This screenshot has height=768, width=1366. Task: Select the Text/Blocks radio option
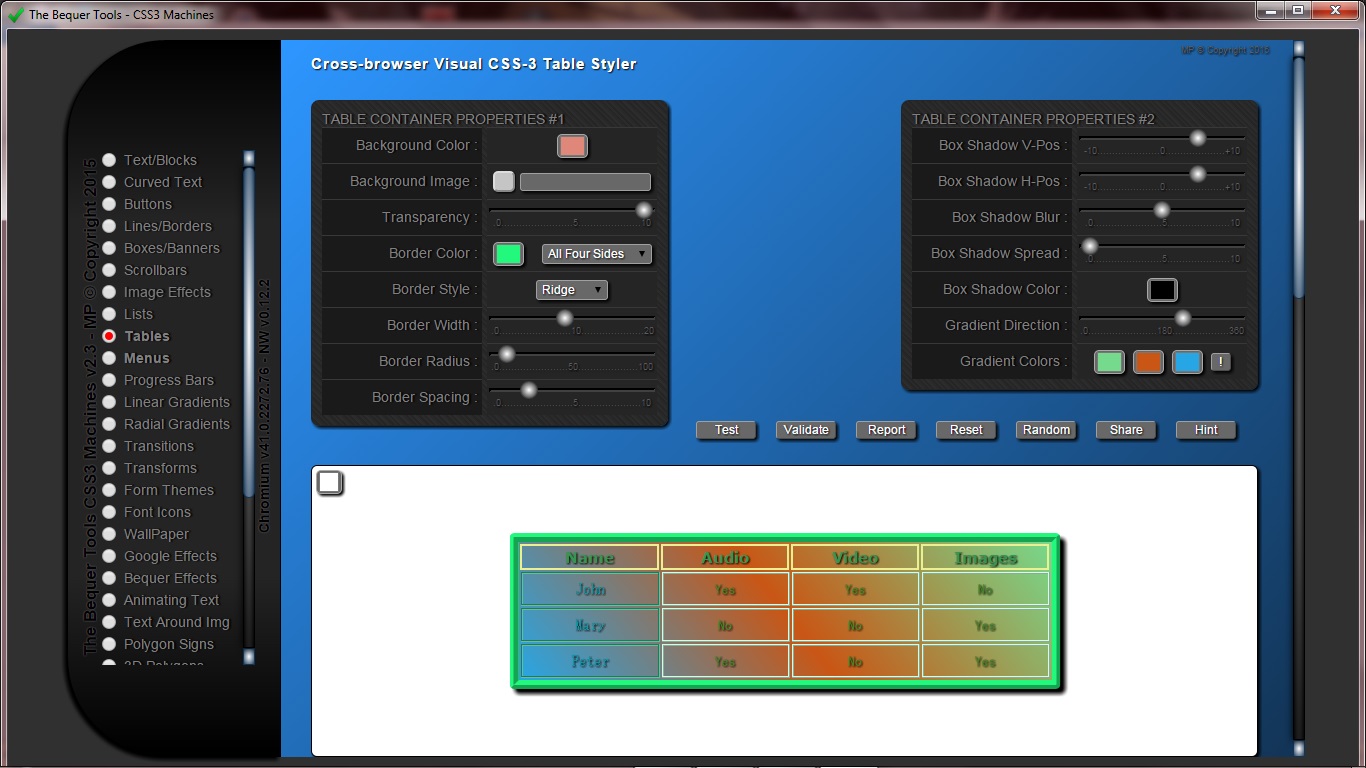109,160
